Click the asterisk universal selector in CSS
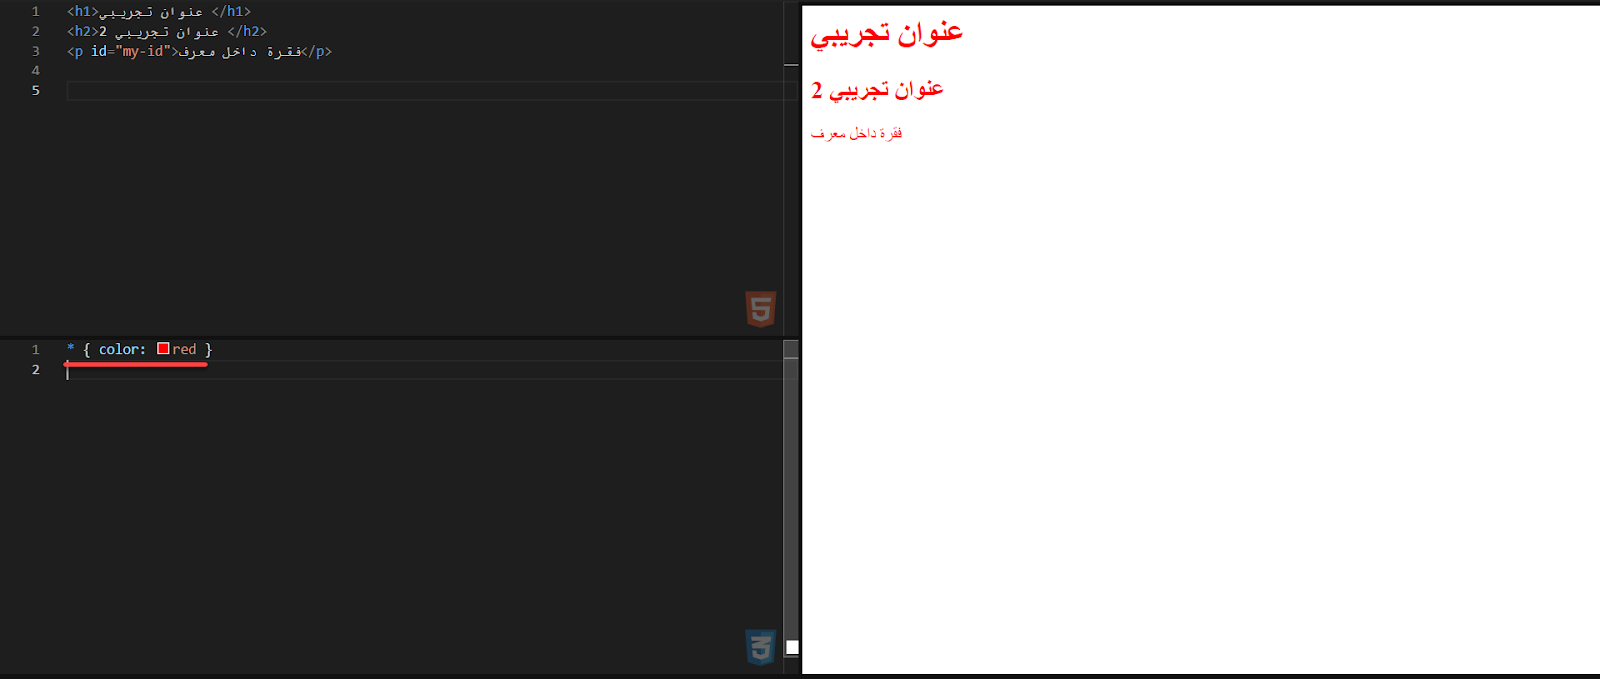The height and width of the screenshot is (679, 1600). (x=71, y=348)
